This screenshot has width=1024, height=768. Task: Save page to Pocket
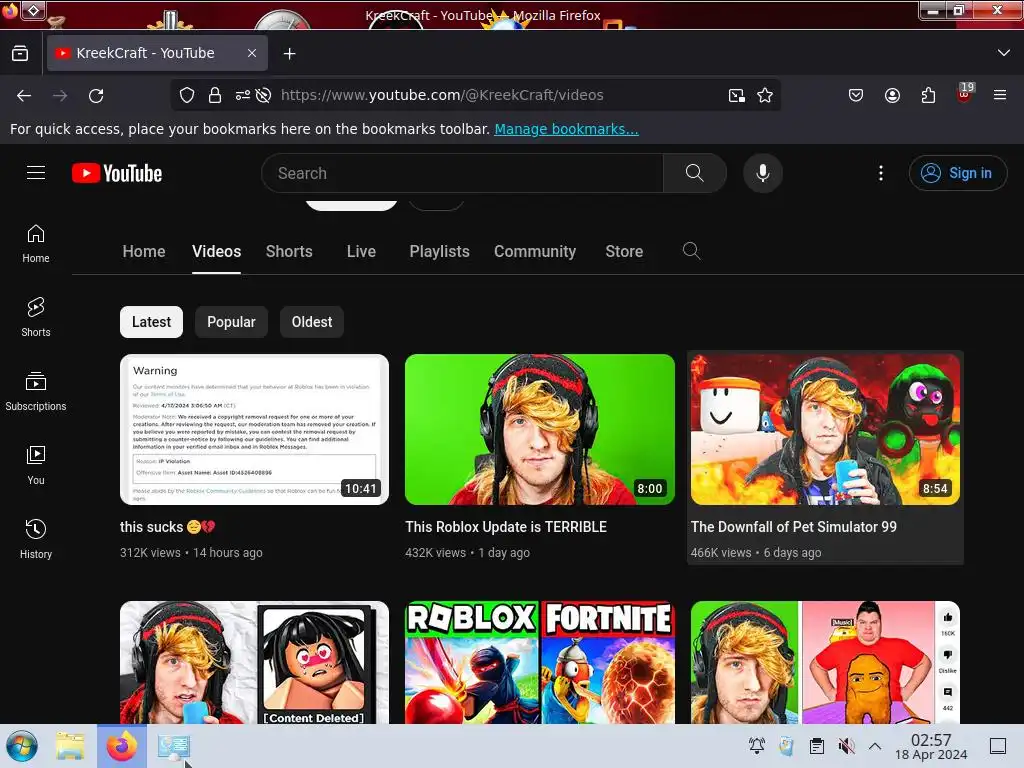click(856, 95)
